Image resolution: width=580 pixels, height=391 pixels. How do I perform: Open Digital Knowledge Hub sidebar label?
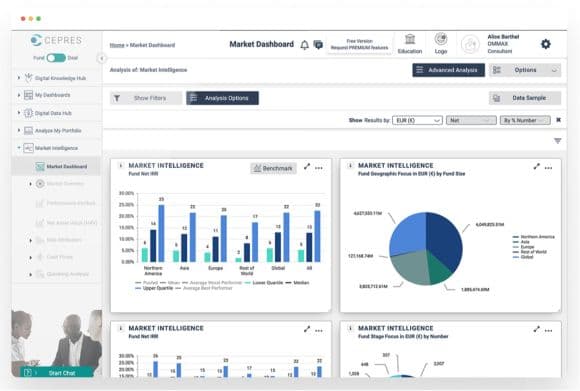[60, 78]
